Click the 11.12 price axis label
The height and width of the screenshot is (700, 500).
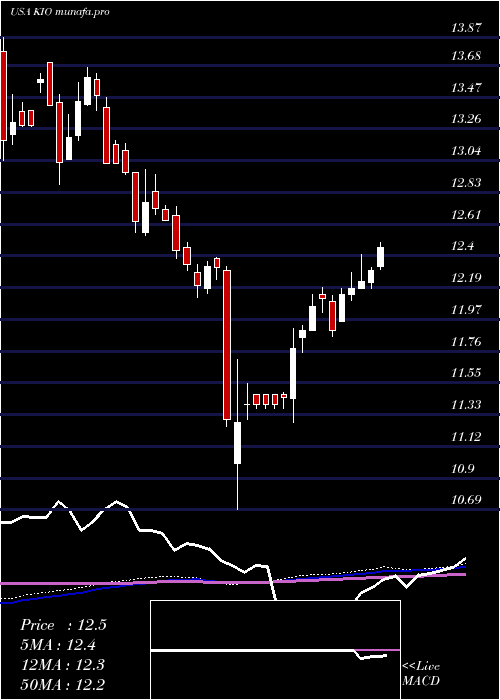pyautogui.click(x=466, y=437)
